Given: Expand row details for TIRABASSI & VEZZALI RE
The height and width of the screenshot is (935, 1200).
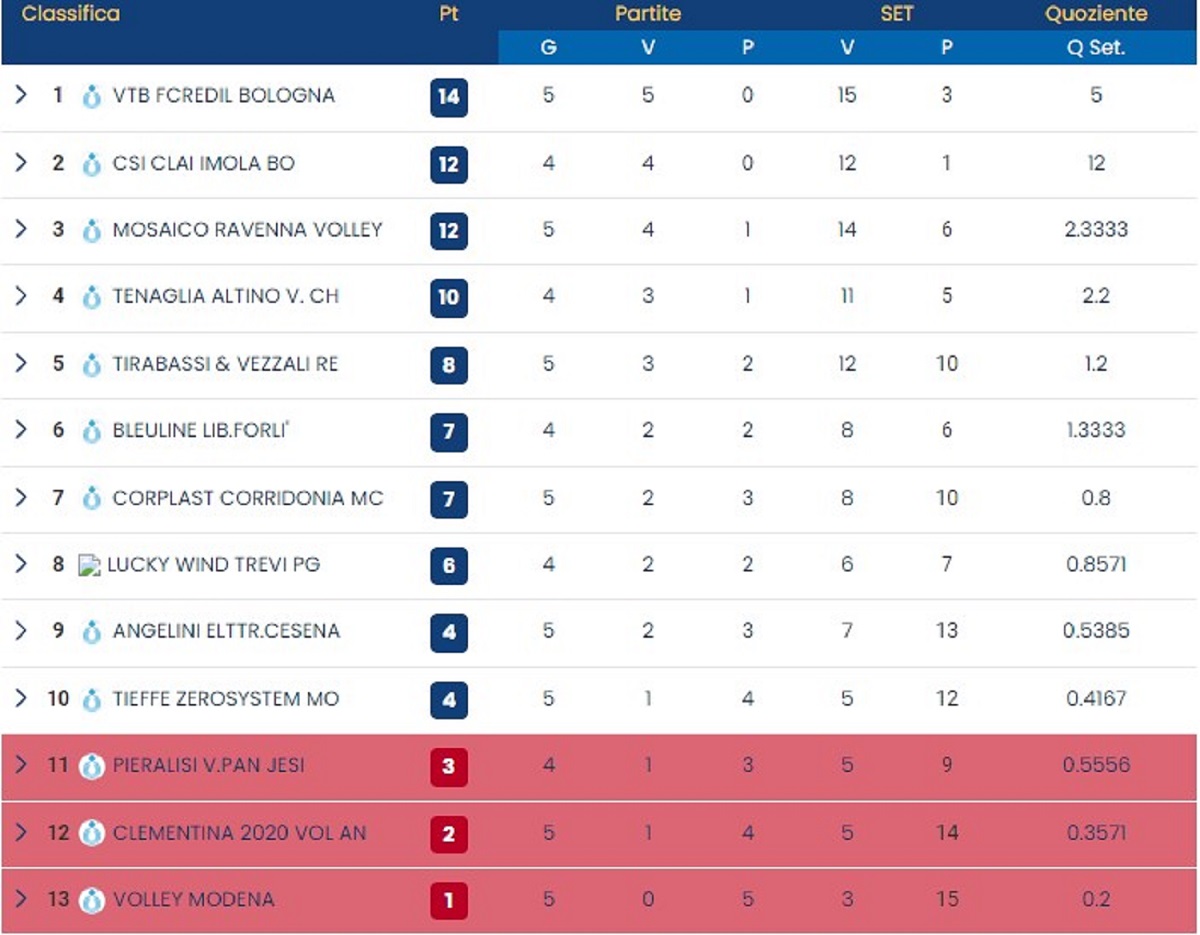Looking at the screenshot, I should click(x=21, y=363).
